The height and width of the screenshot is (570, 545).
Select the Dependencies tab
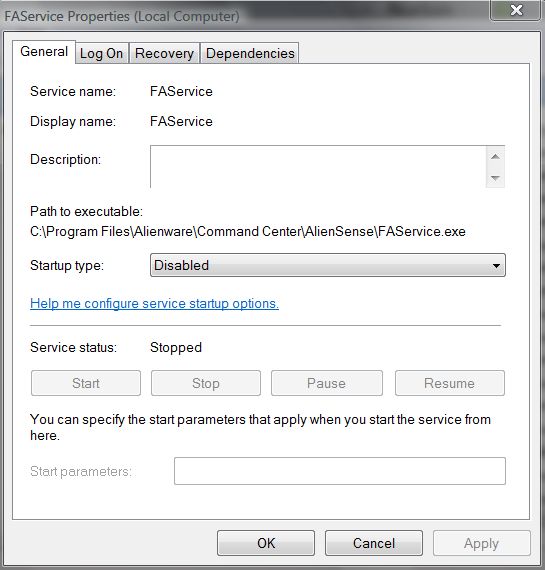point(250,53)
